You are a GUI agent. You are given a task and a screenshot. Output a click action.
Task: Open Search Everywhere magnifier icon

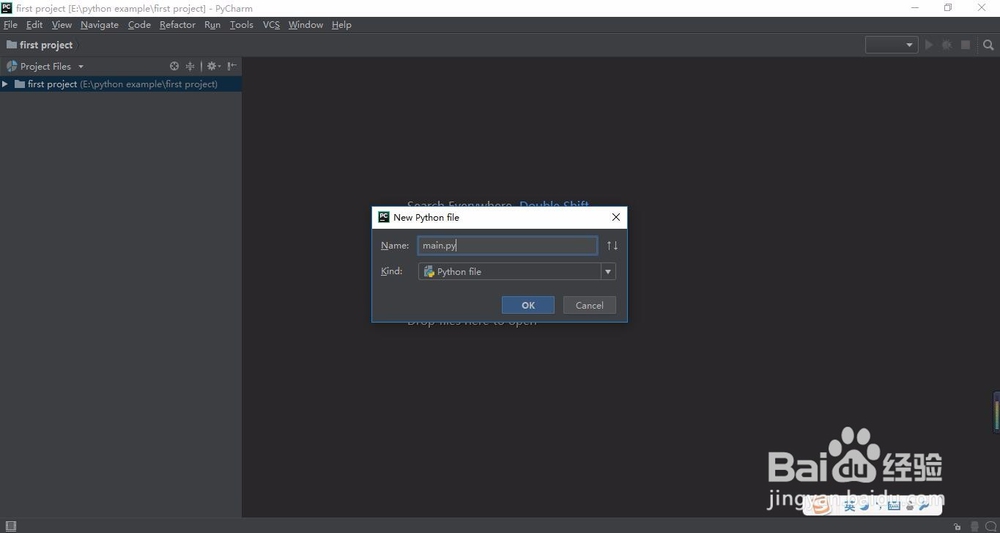[988, 45]
